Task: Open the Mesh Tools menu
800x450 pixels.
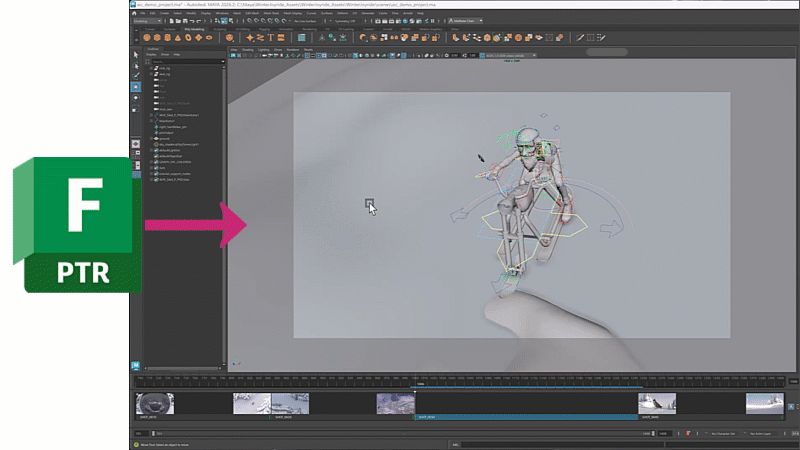Action: [x=271, y=13]
